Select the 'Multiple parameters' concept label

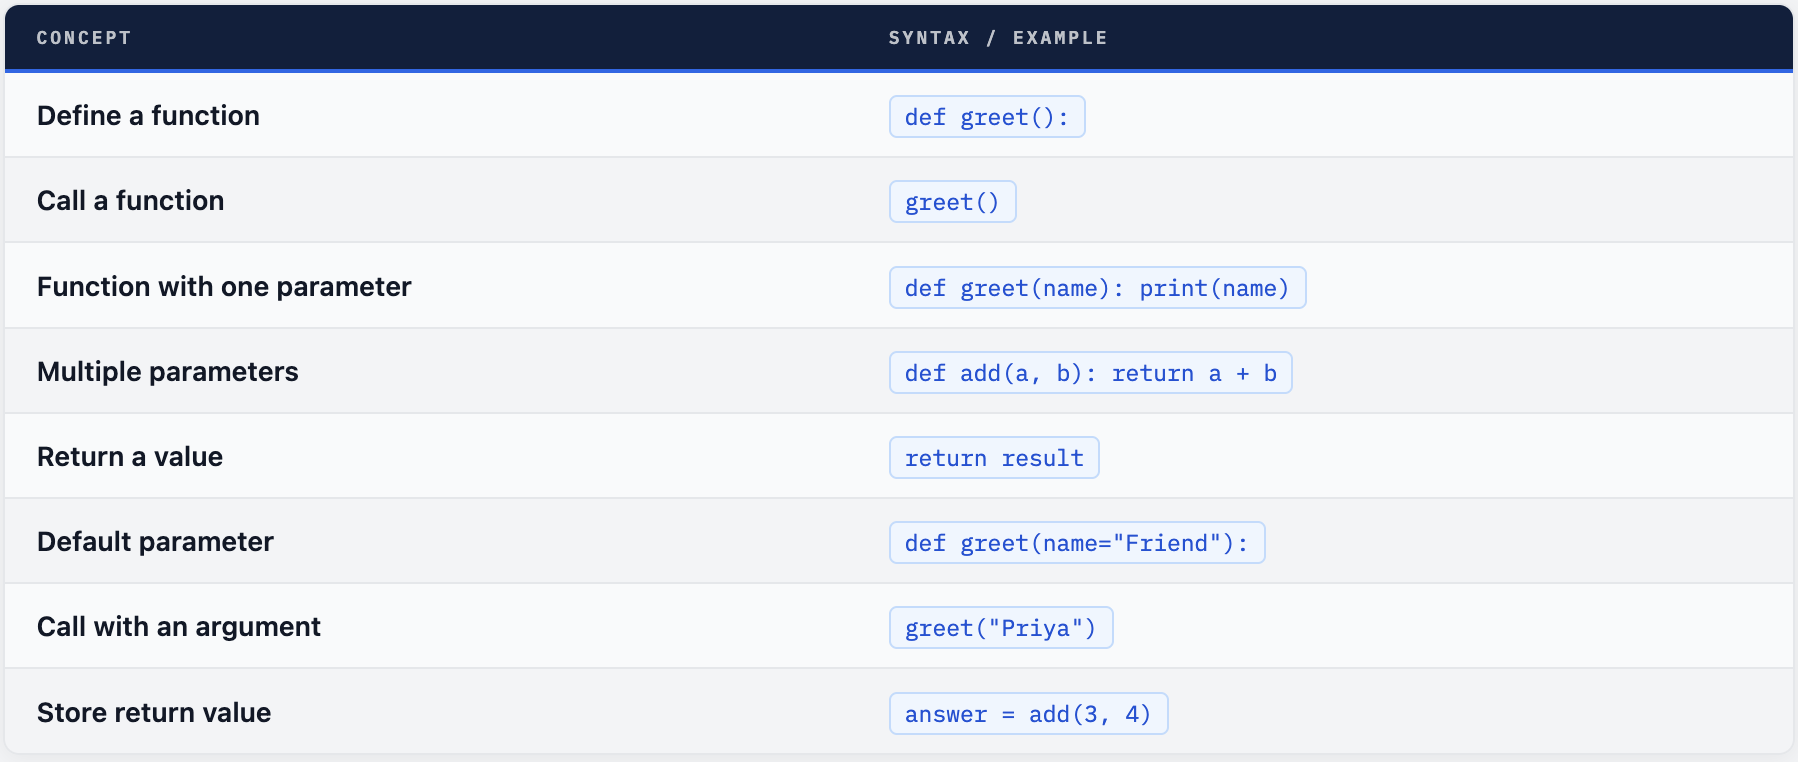[x=167, y=372]
